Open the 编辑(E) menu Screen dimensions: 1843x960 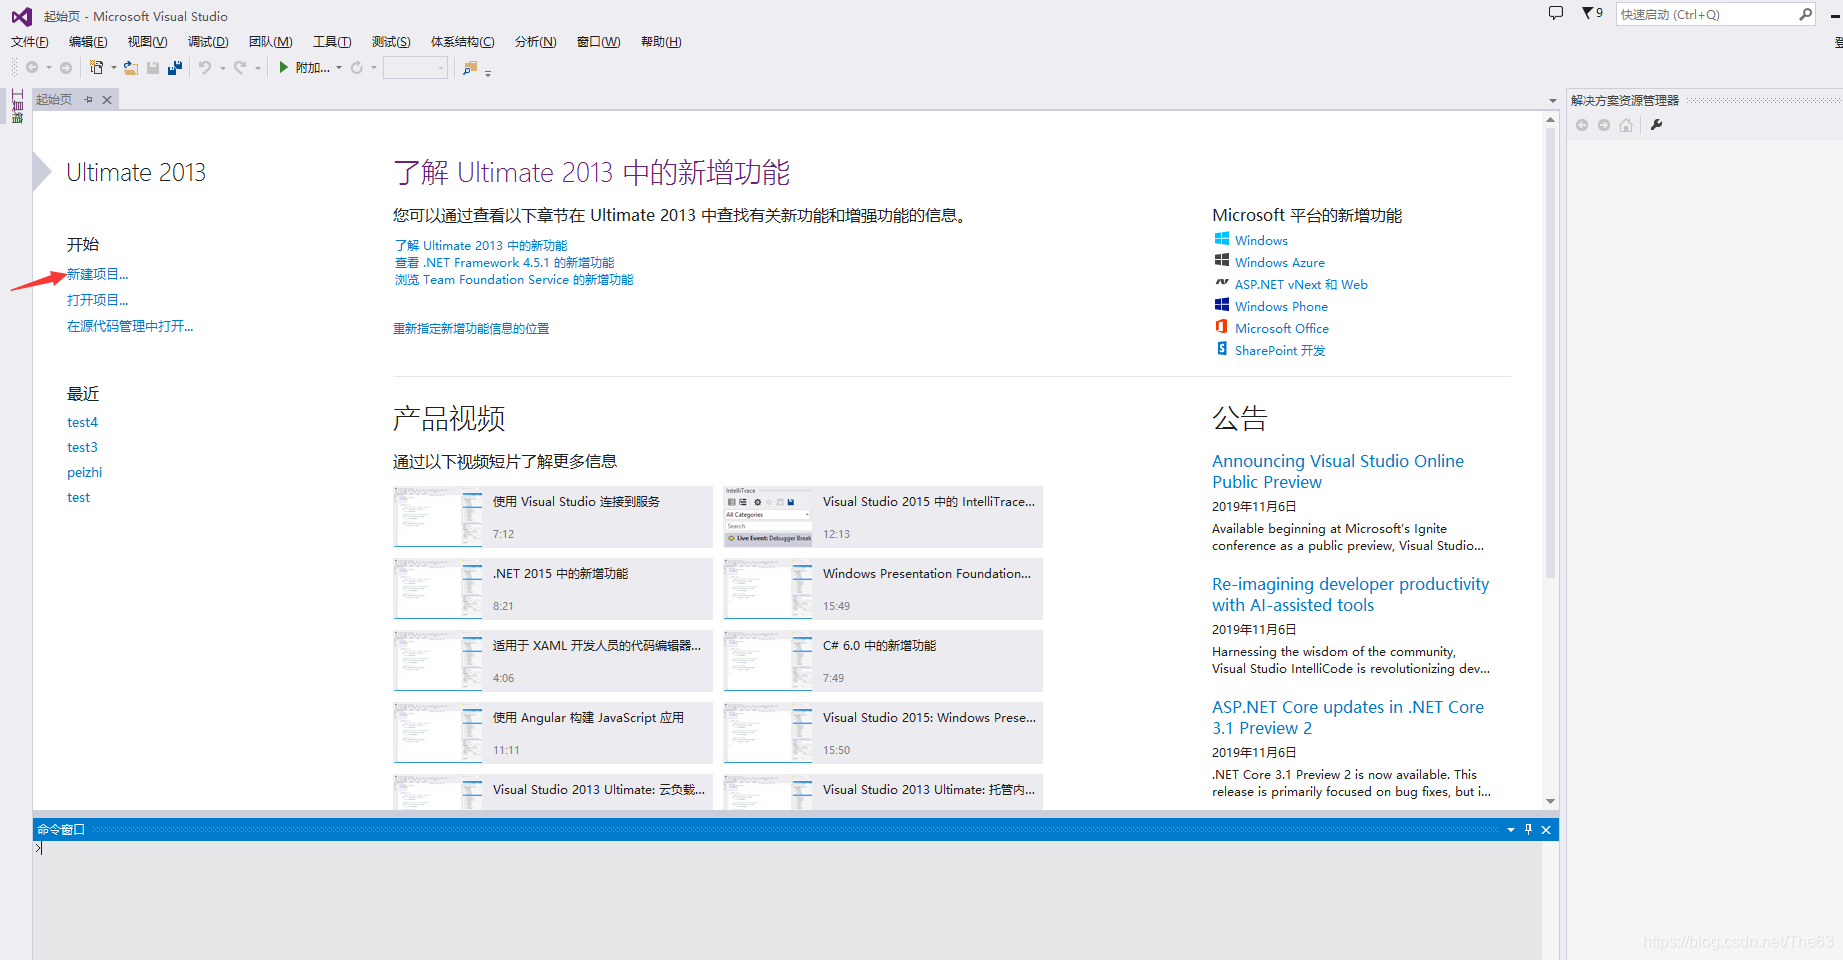88,42
